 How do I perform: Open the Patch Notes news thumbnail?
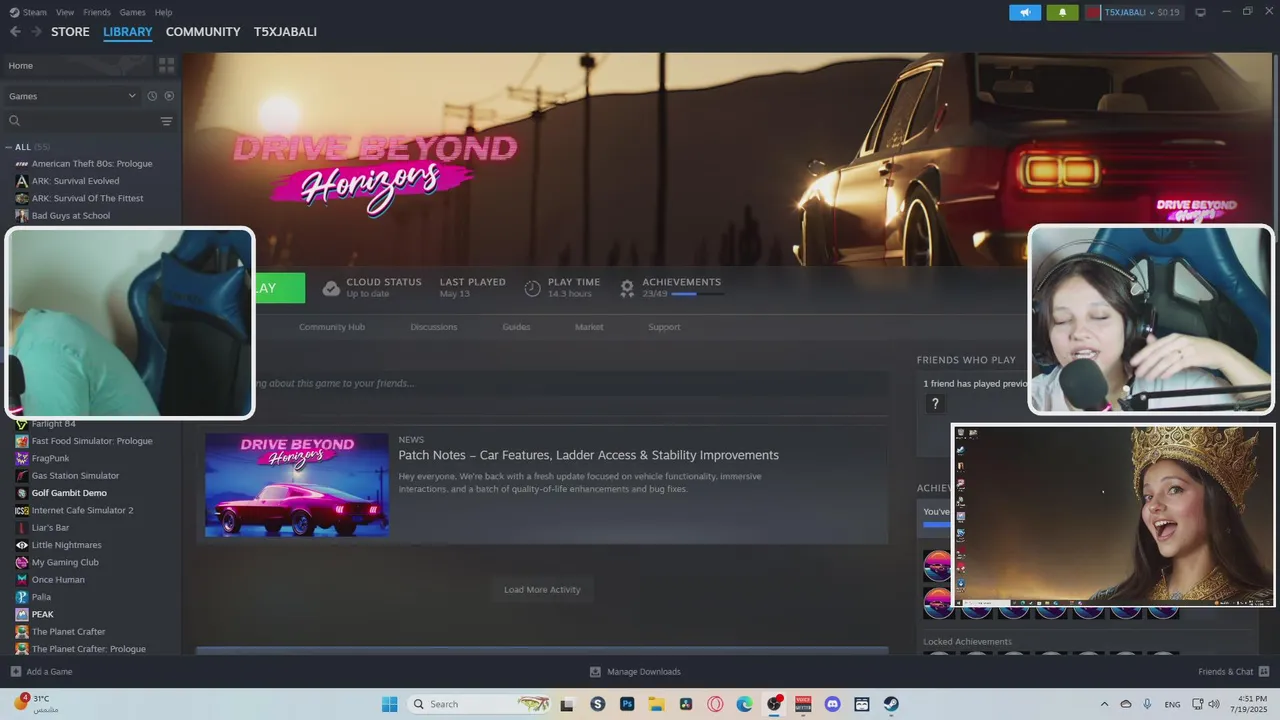296,485
